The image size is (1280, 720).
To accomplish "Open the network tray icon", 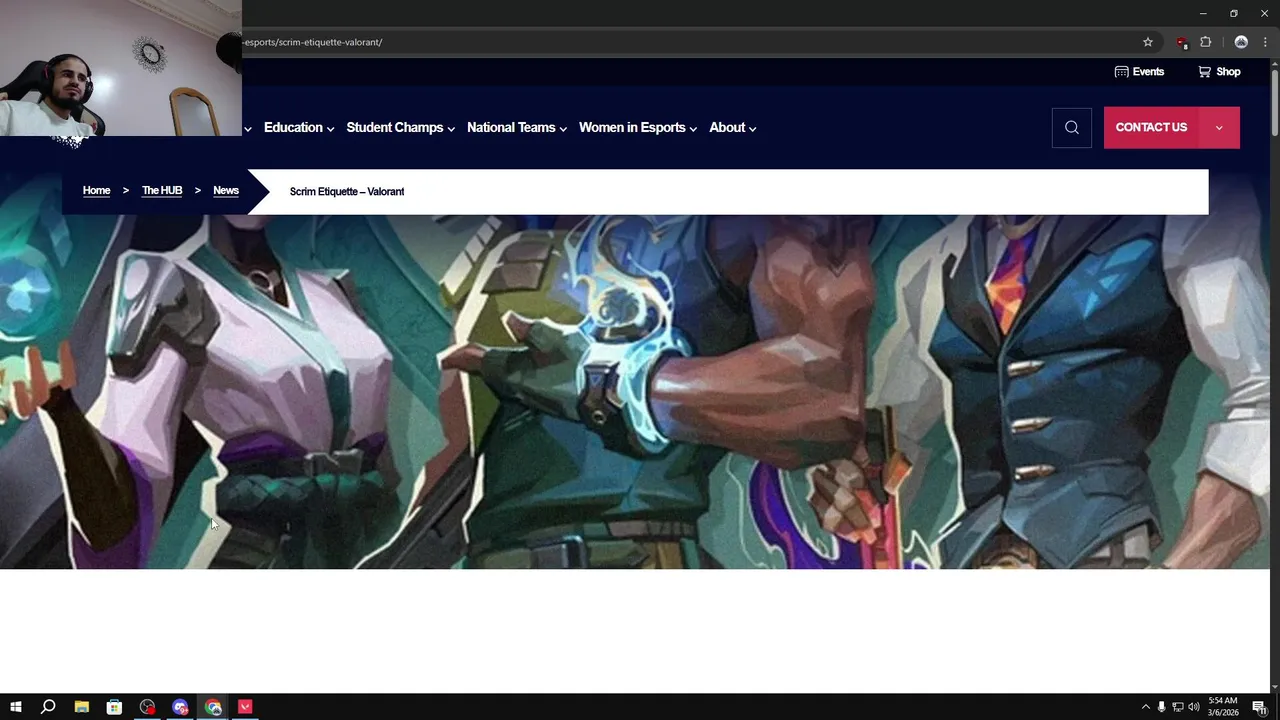I will [1178, 707].
